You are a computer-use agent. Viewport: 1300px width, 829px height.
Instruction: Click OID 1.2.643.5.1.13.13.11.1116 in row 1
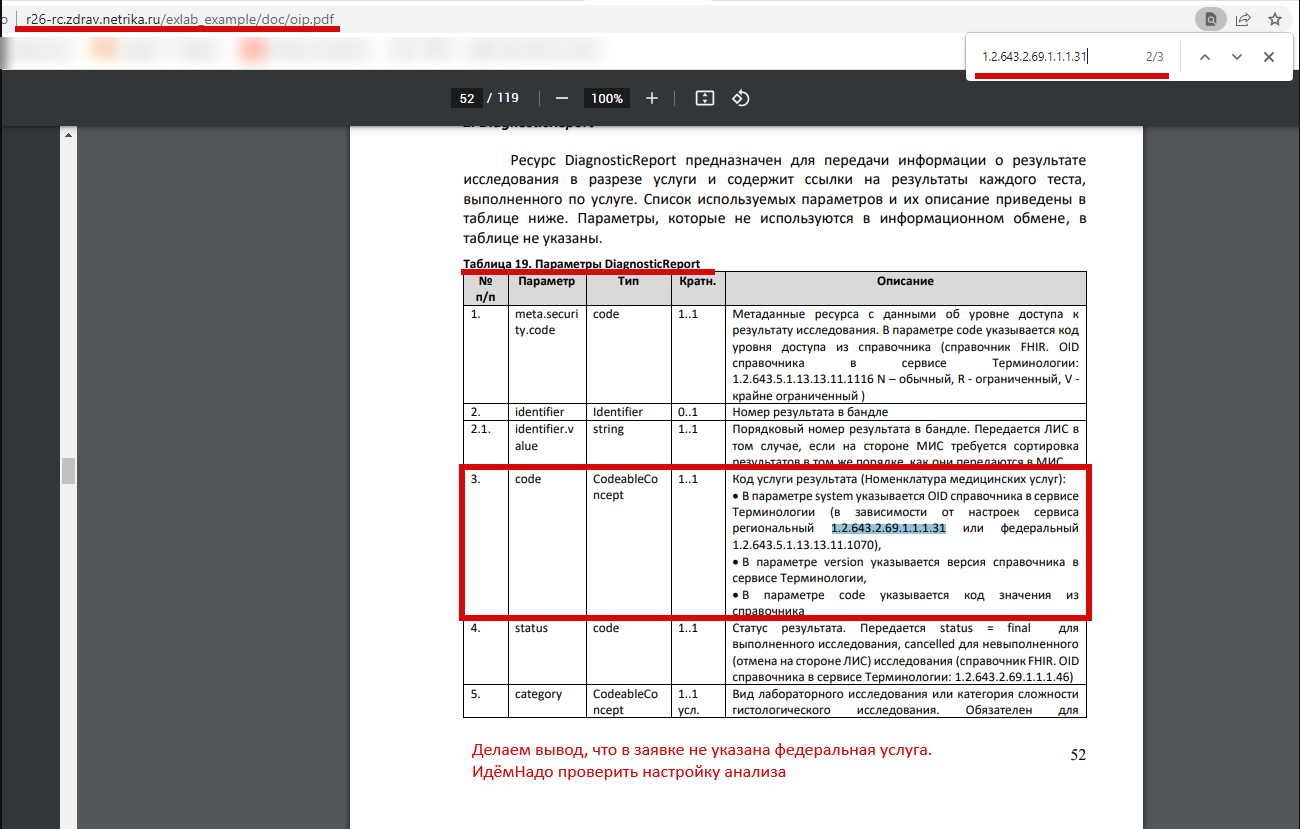pos(805,380)
